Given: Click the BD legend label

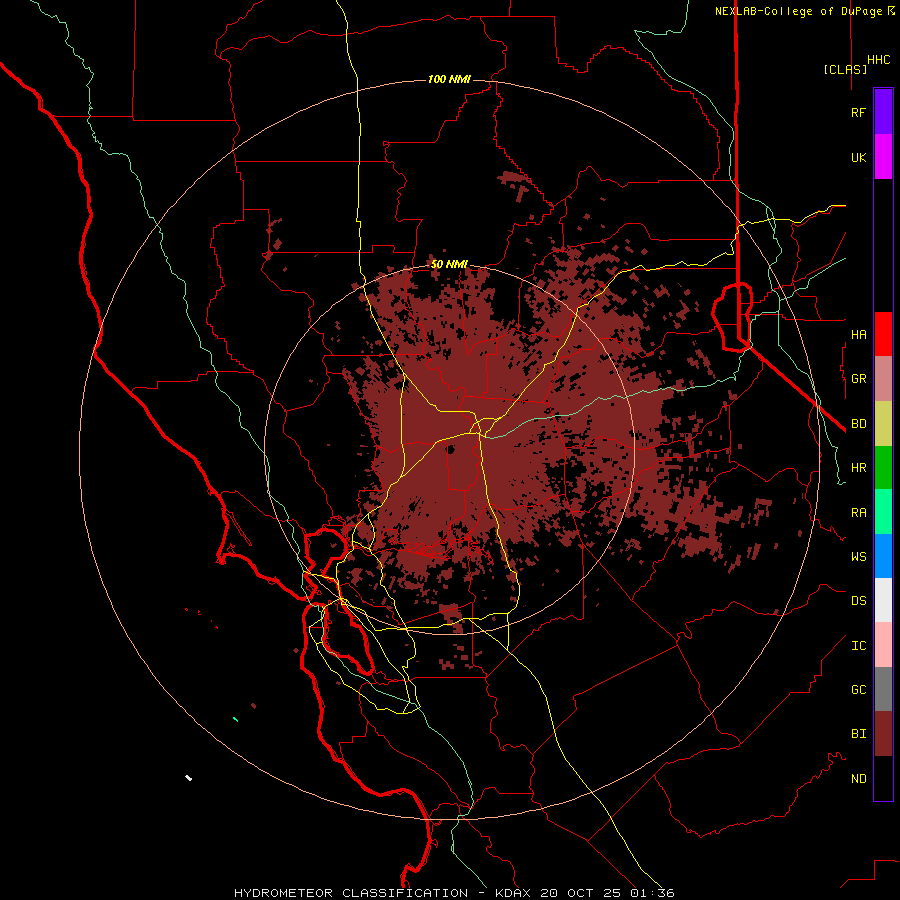Looking at the screenshot, I should tap(858, 424).
